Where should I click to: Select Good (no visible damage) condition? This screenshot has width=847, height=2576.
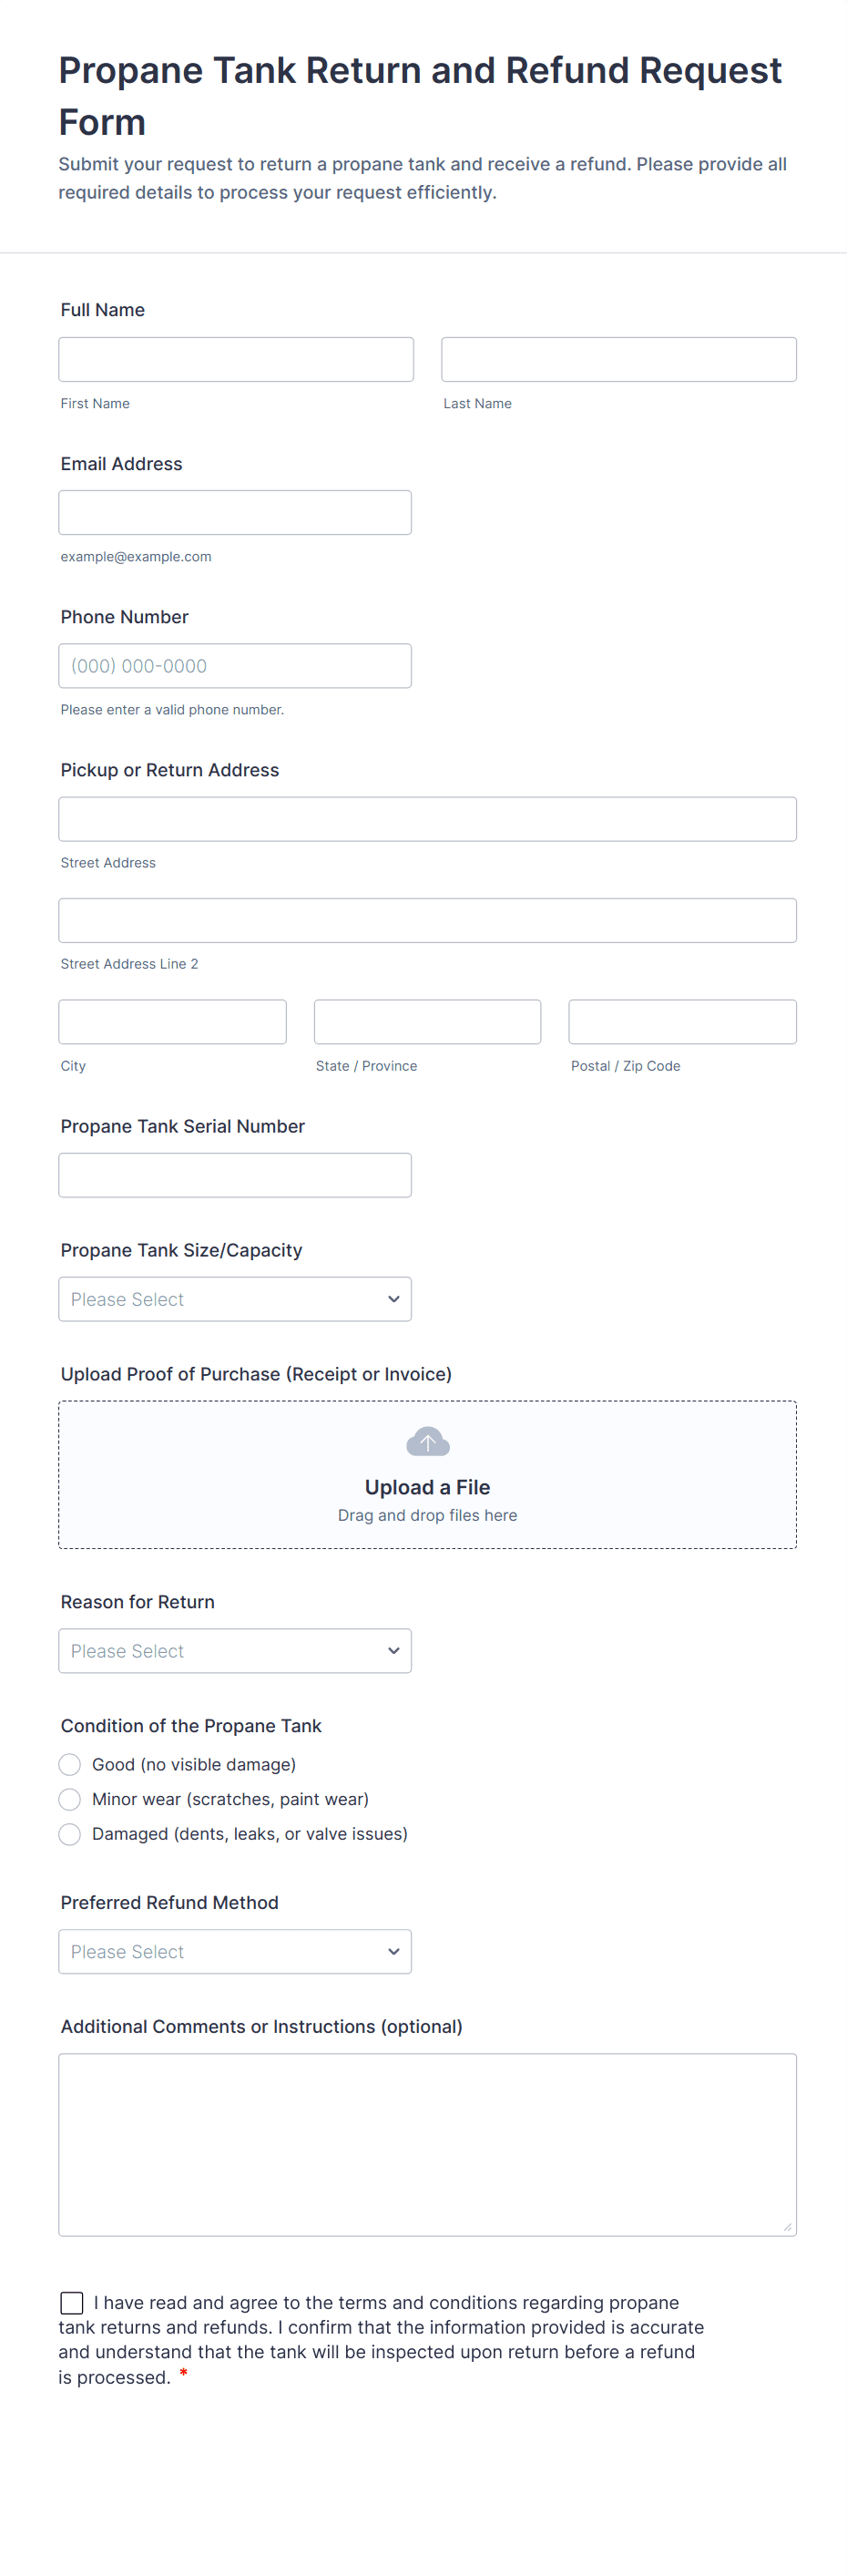pyautogui.click(x=70, y=1765)
